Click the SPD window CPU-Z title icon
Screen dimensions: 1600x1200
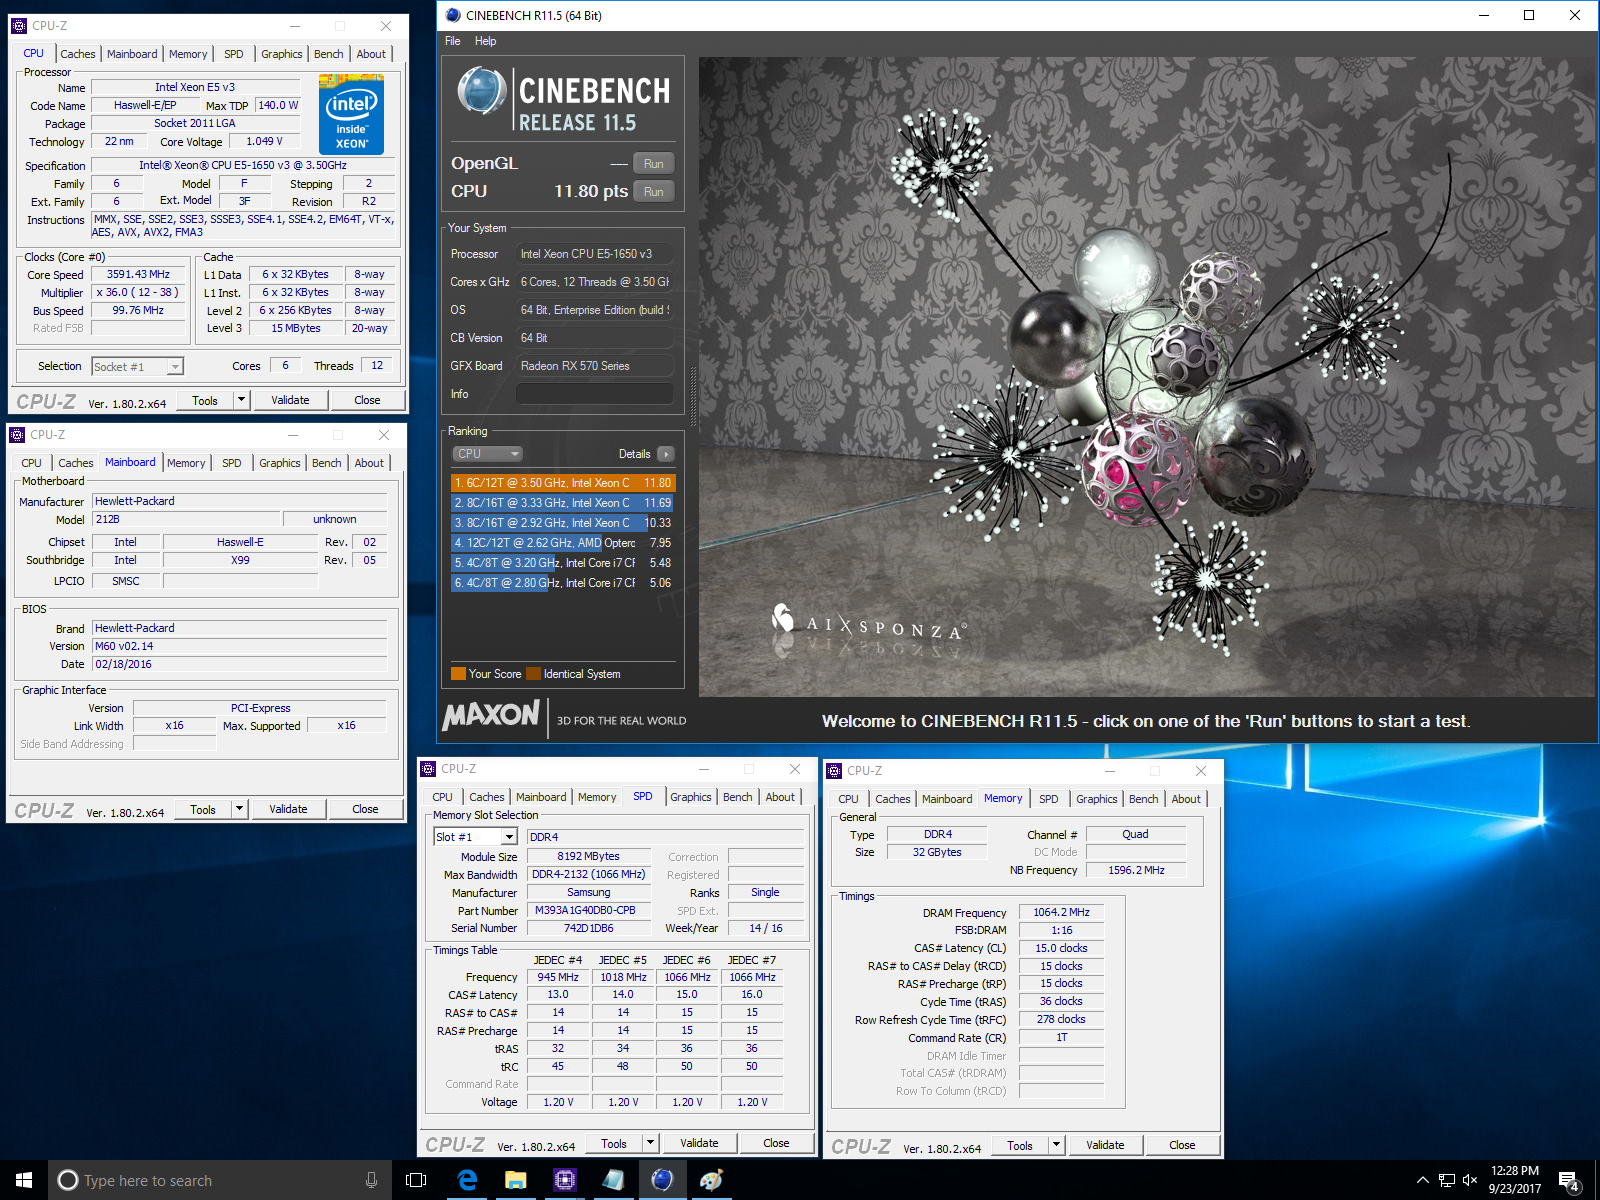pos(429,768)
